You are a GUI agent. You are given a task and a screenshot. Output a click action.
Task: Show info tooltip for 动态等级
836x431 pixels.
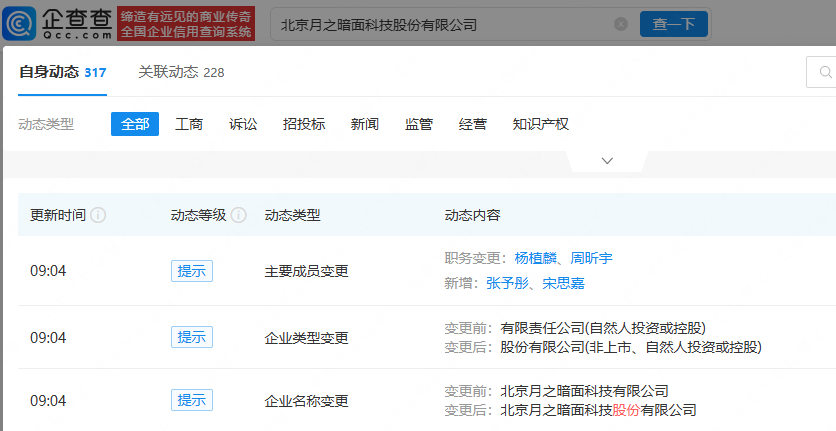point(238,215)
